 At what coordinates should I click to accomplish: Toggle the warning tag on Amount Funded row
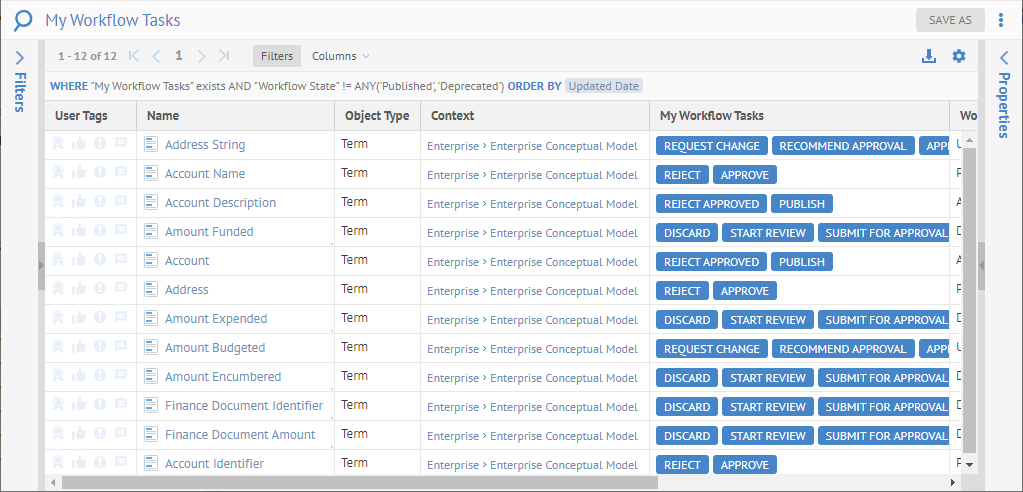[x=100, y=232]
